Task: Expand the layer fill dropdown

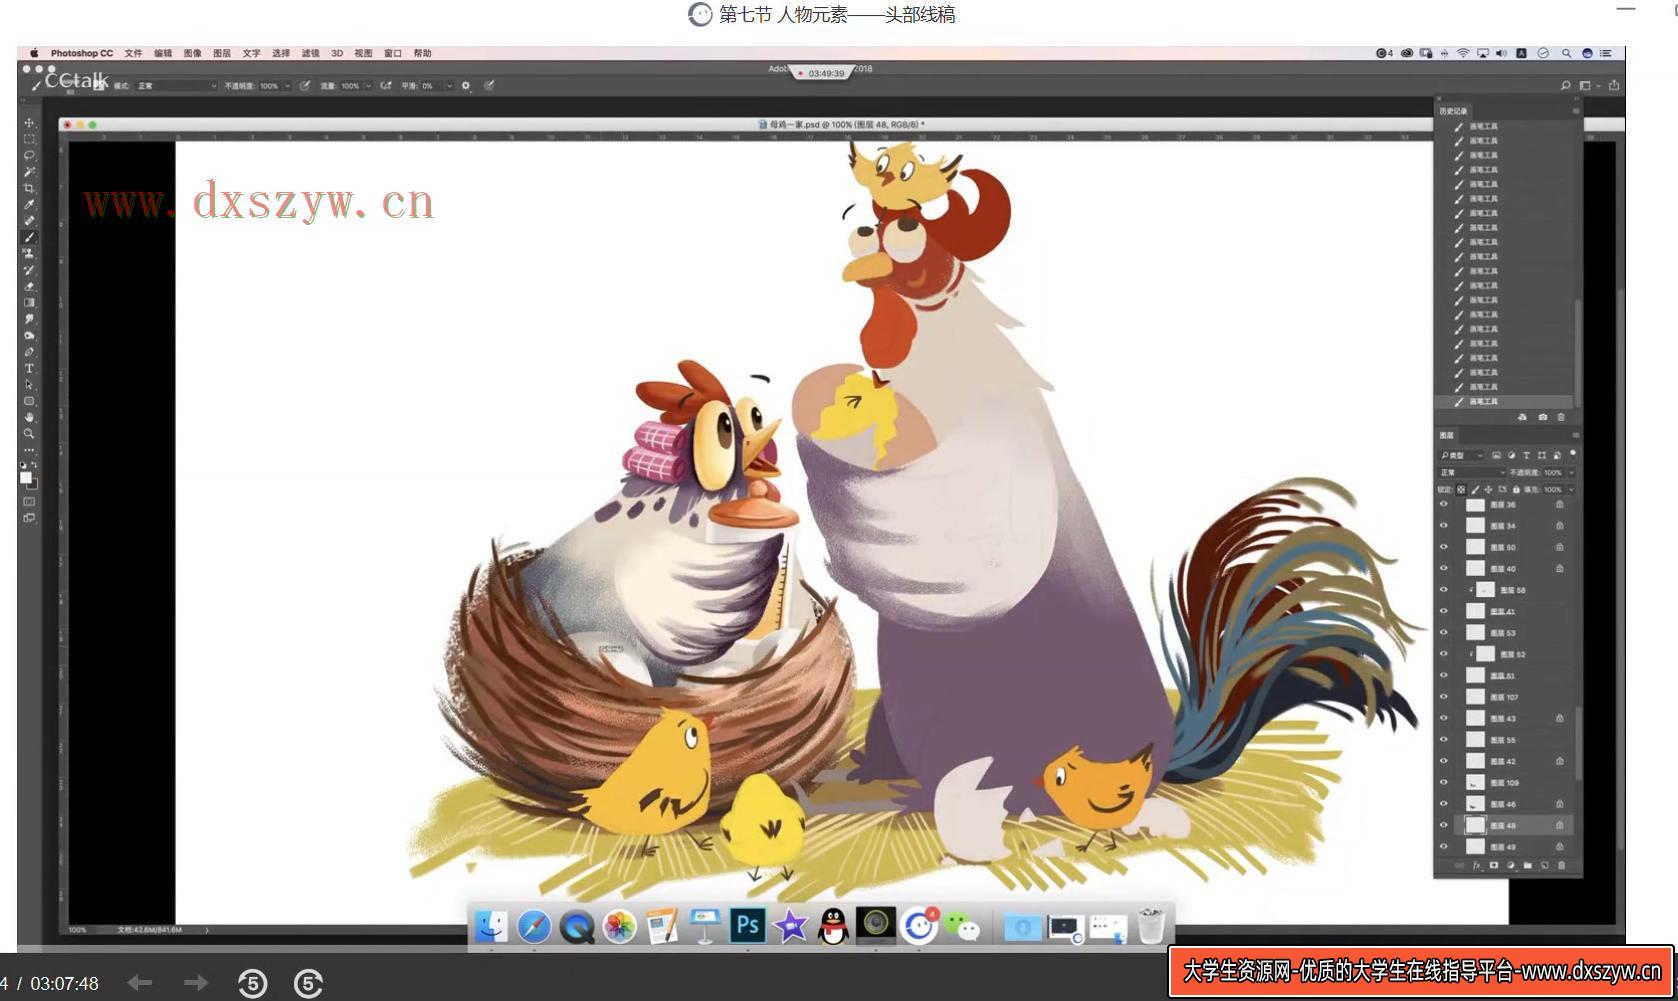Action: coord(1571,490)
